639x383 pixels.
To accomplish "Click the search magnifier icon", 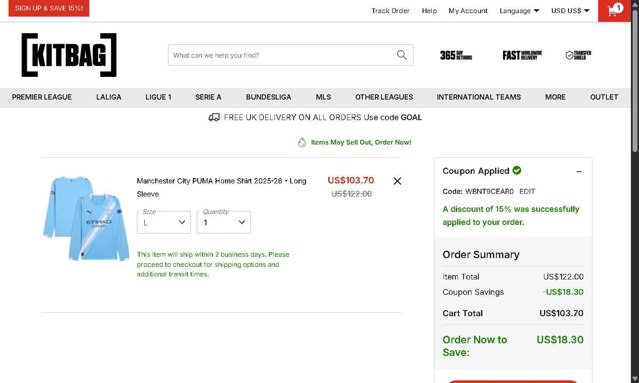I will 401,55.
